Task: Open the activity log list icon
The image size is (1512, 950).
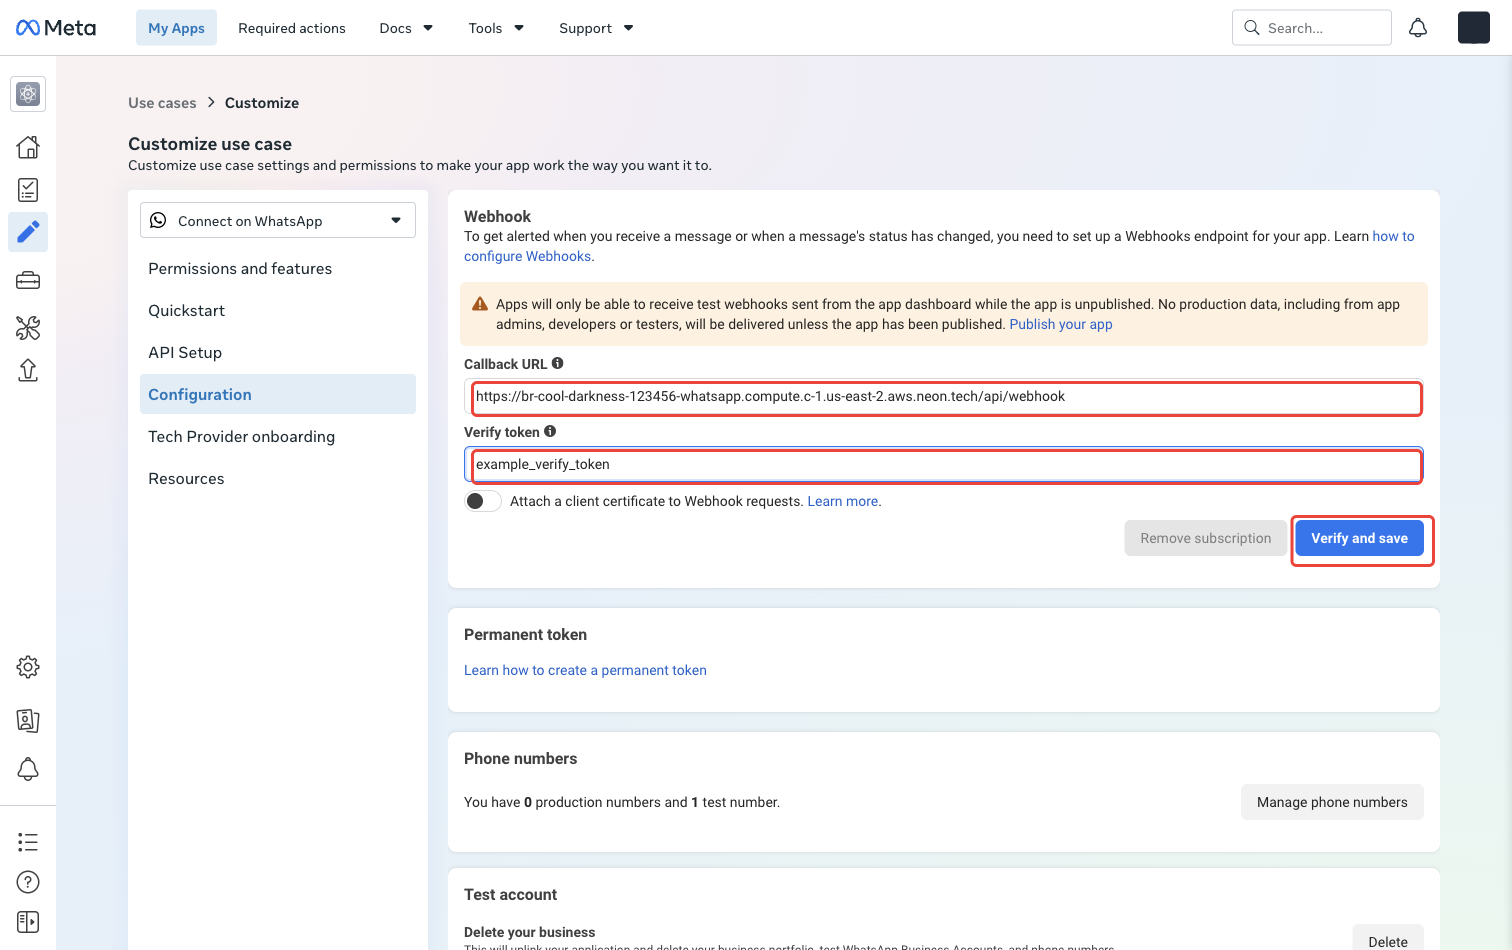Action: tap(28, 842)
